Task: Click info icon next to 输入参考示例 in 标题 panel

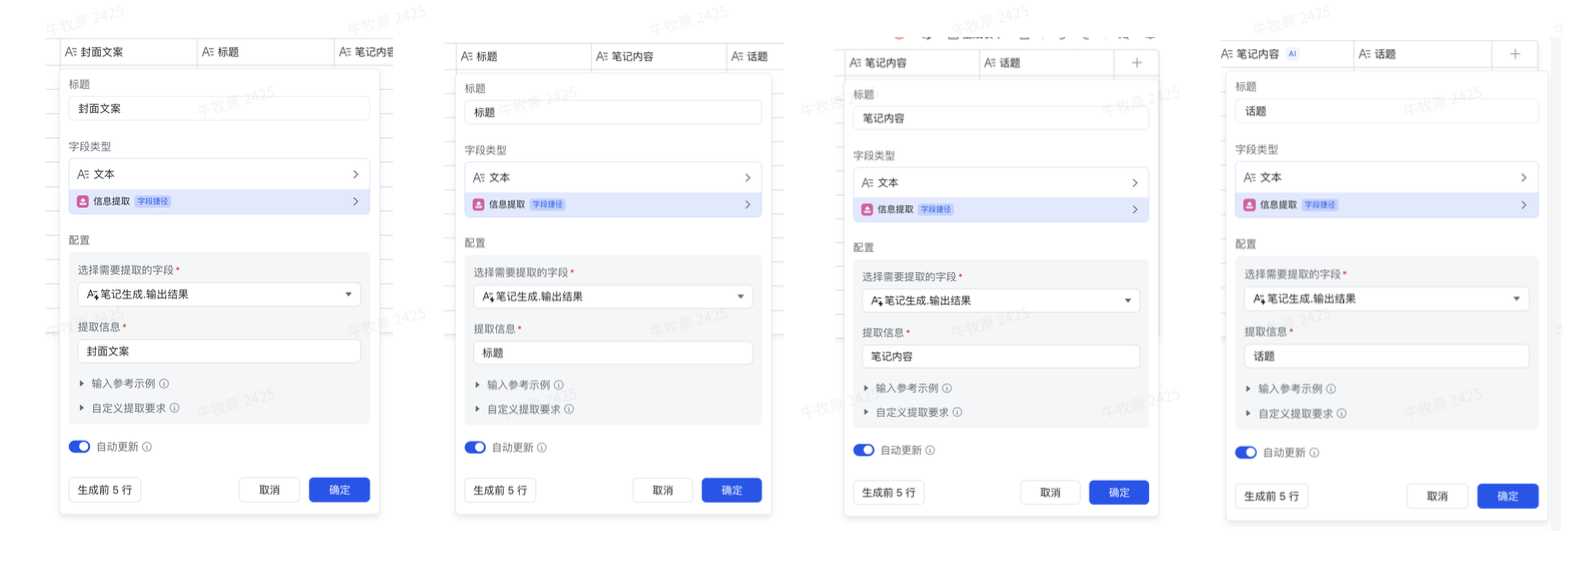Action: click(559, 385)
